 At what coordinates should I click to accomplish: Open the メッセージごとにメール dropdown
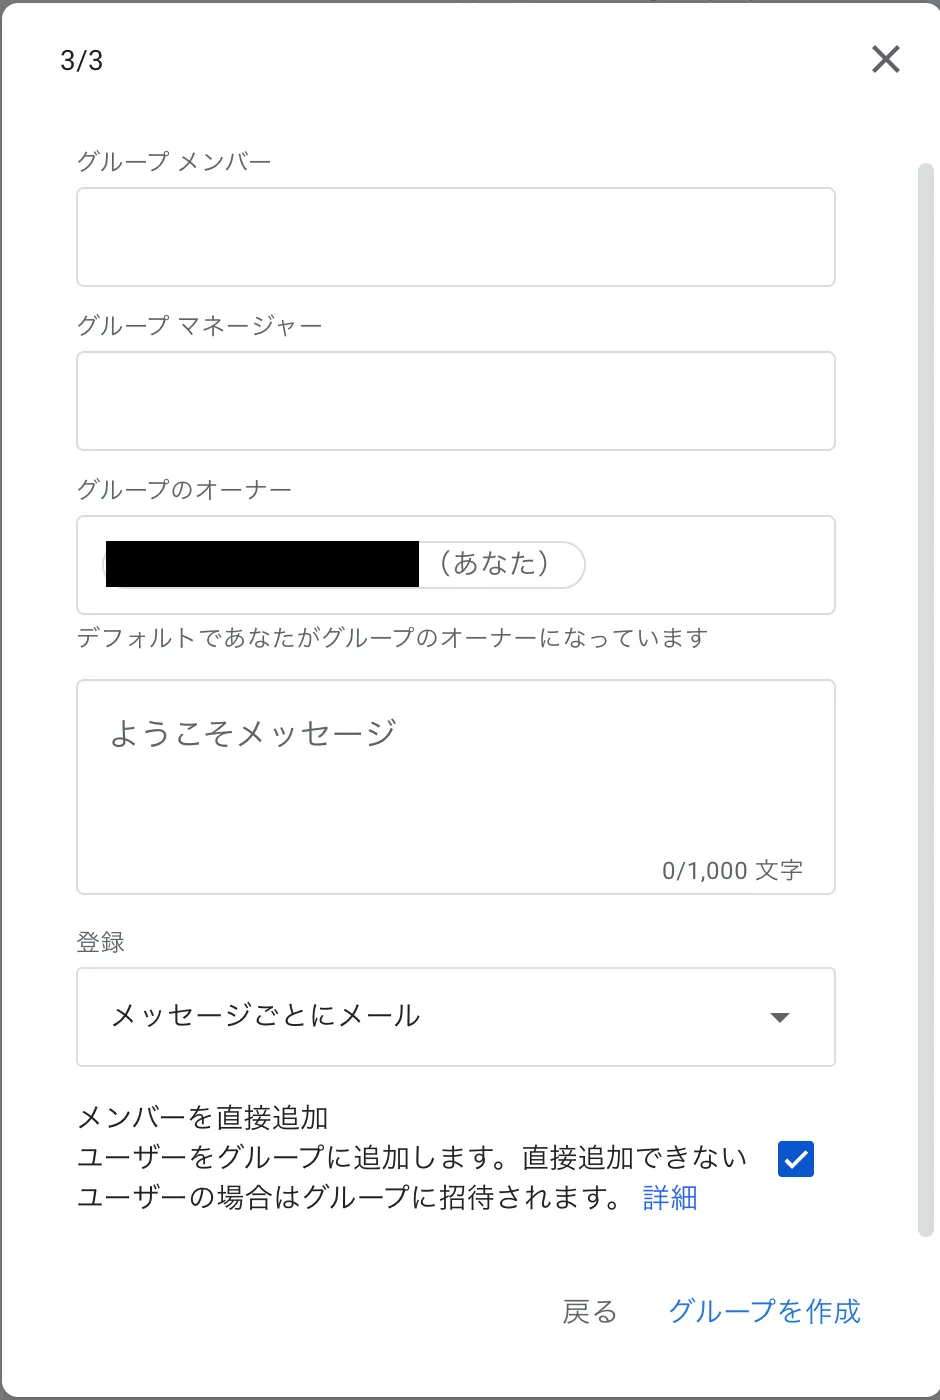[x=456, y=1017]
